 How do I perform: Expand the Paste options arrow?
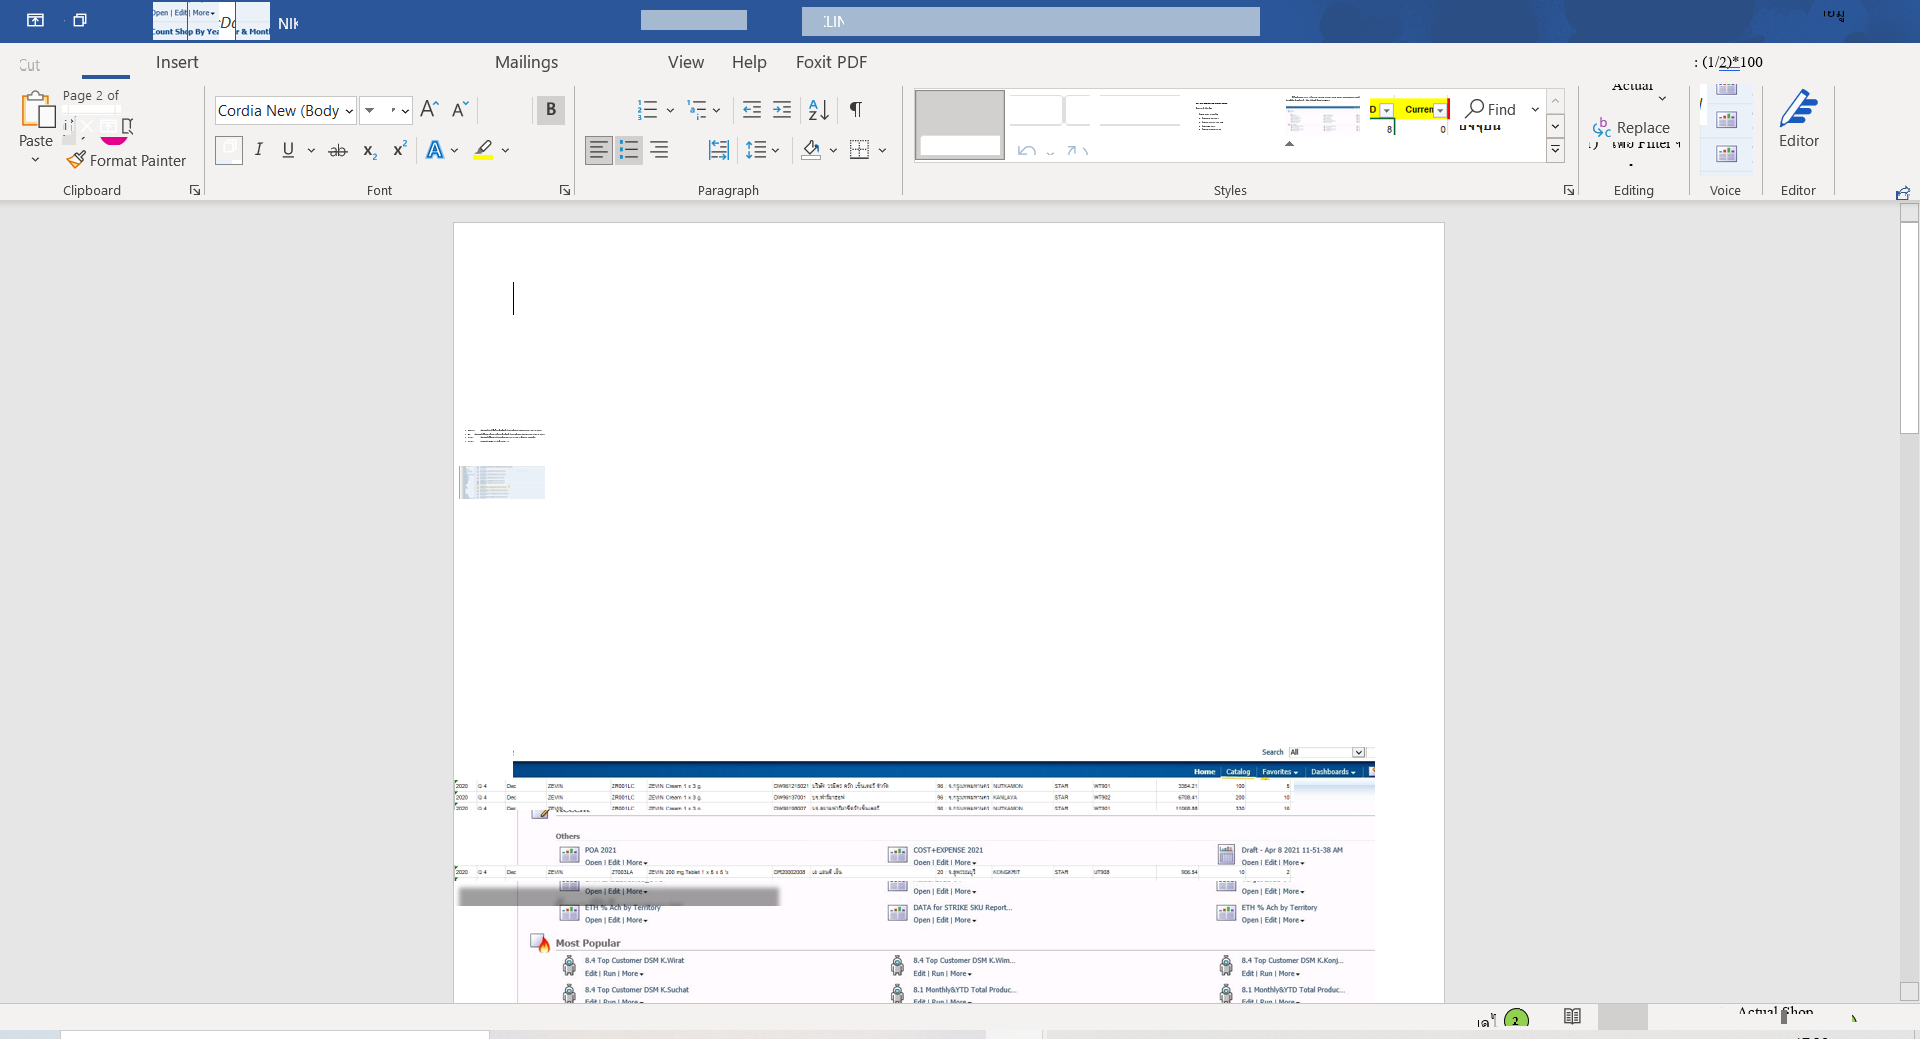click(35, 160)
